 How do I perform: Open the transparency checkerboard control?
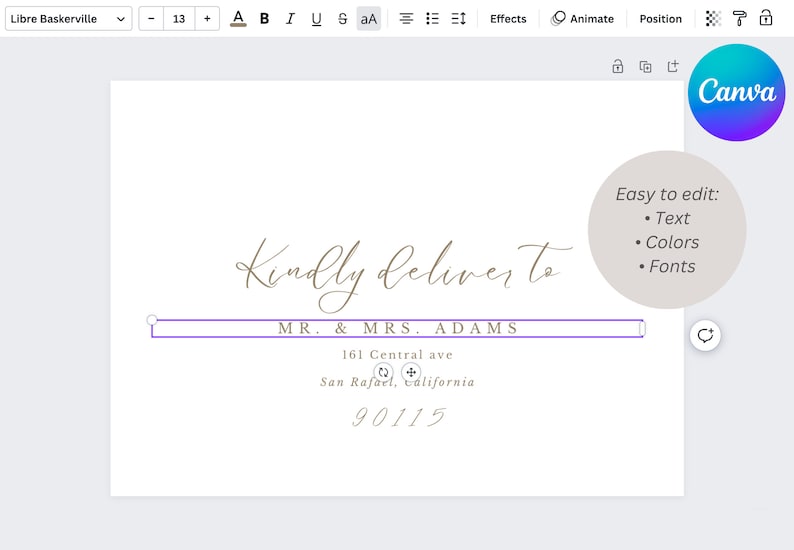click(x=713, y=19)
